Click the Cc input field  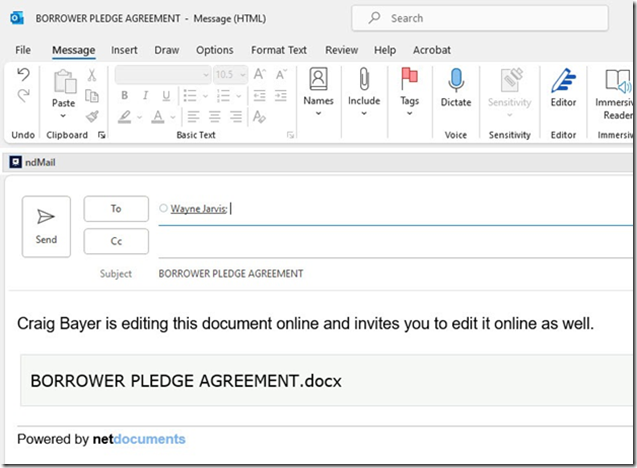pyautogui.click(x=396, y=242)
